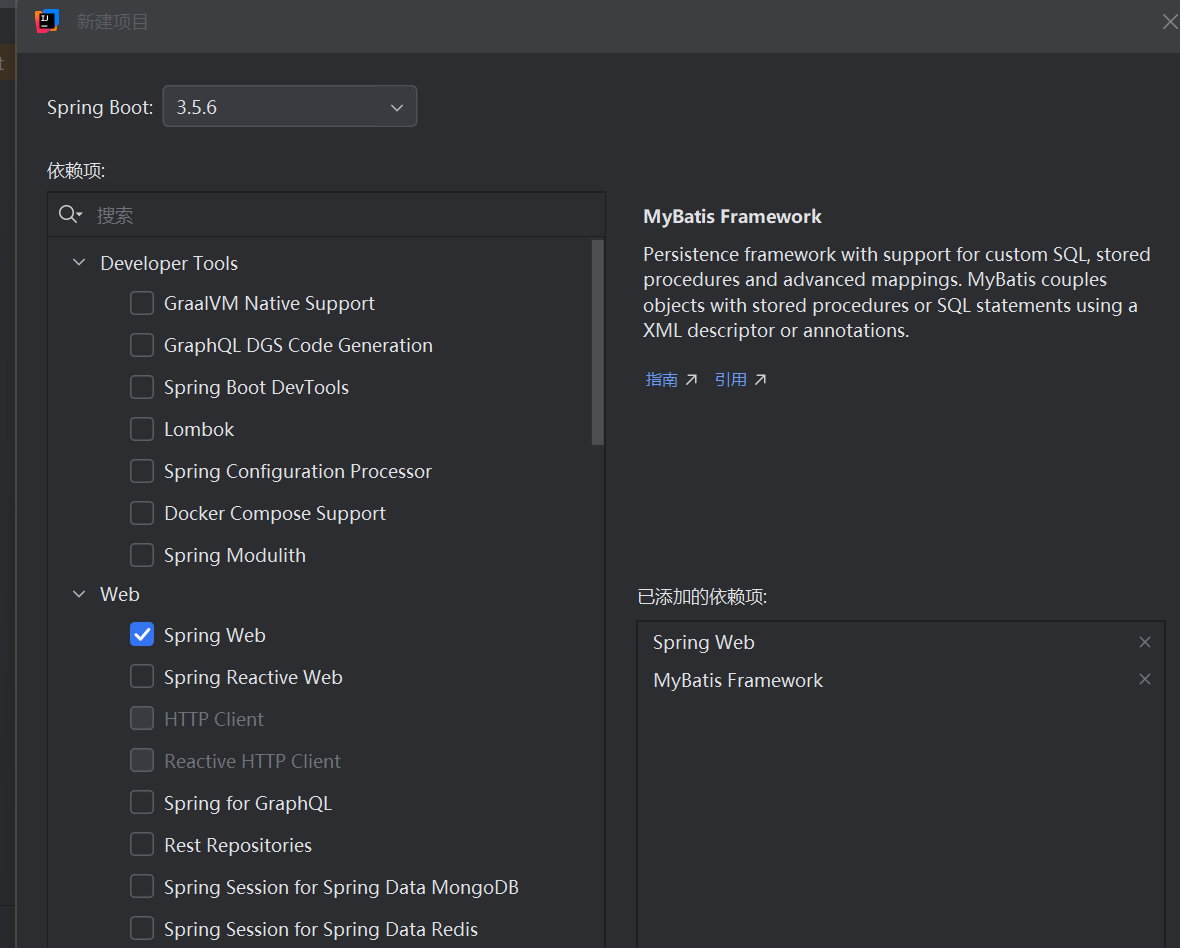Click the MyBatis Framework description heading

(731, 217)
